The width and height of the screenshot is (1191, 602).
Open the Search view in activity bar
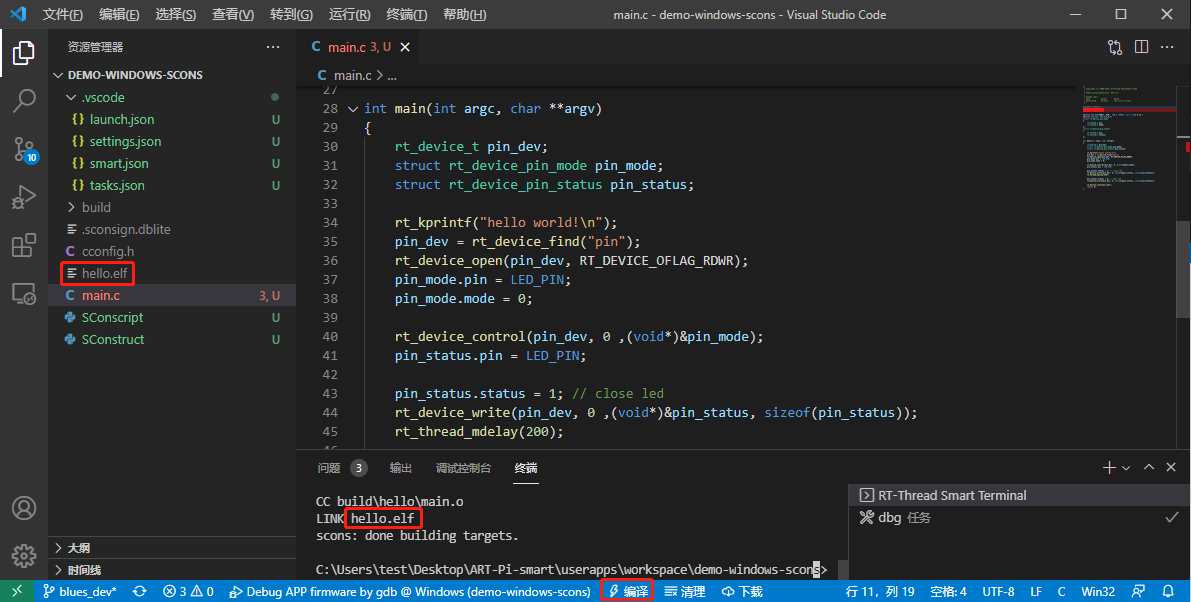(x=24, y=101)
